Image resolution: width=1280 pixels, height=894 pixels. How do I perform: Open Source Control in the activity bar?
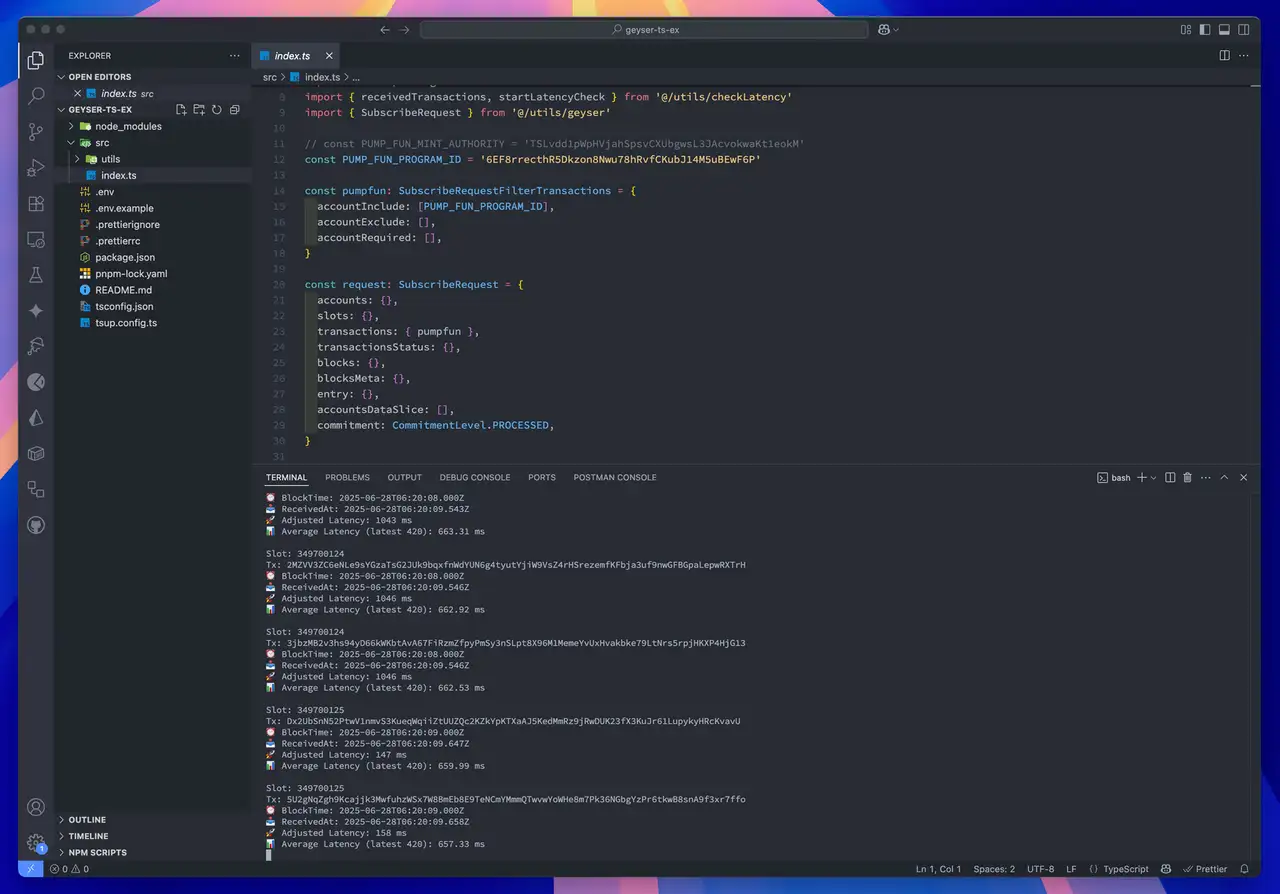(35, 131)
